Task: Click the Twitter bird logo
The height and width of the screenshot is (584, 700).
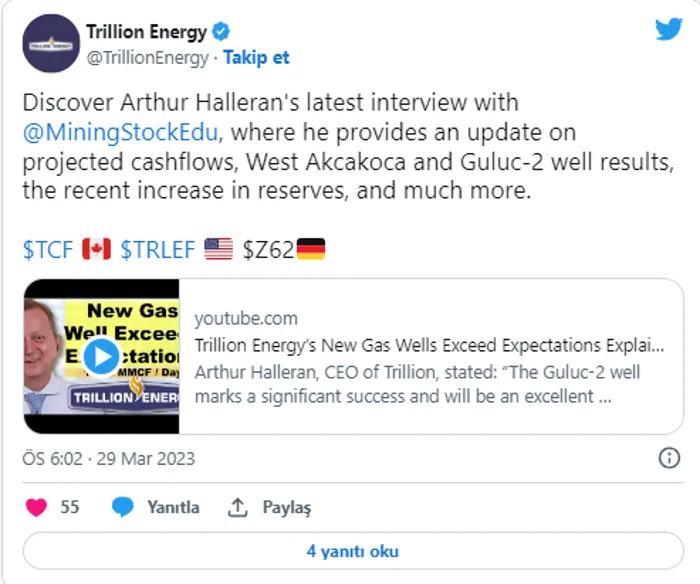Action: tap(668, 29)
